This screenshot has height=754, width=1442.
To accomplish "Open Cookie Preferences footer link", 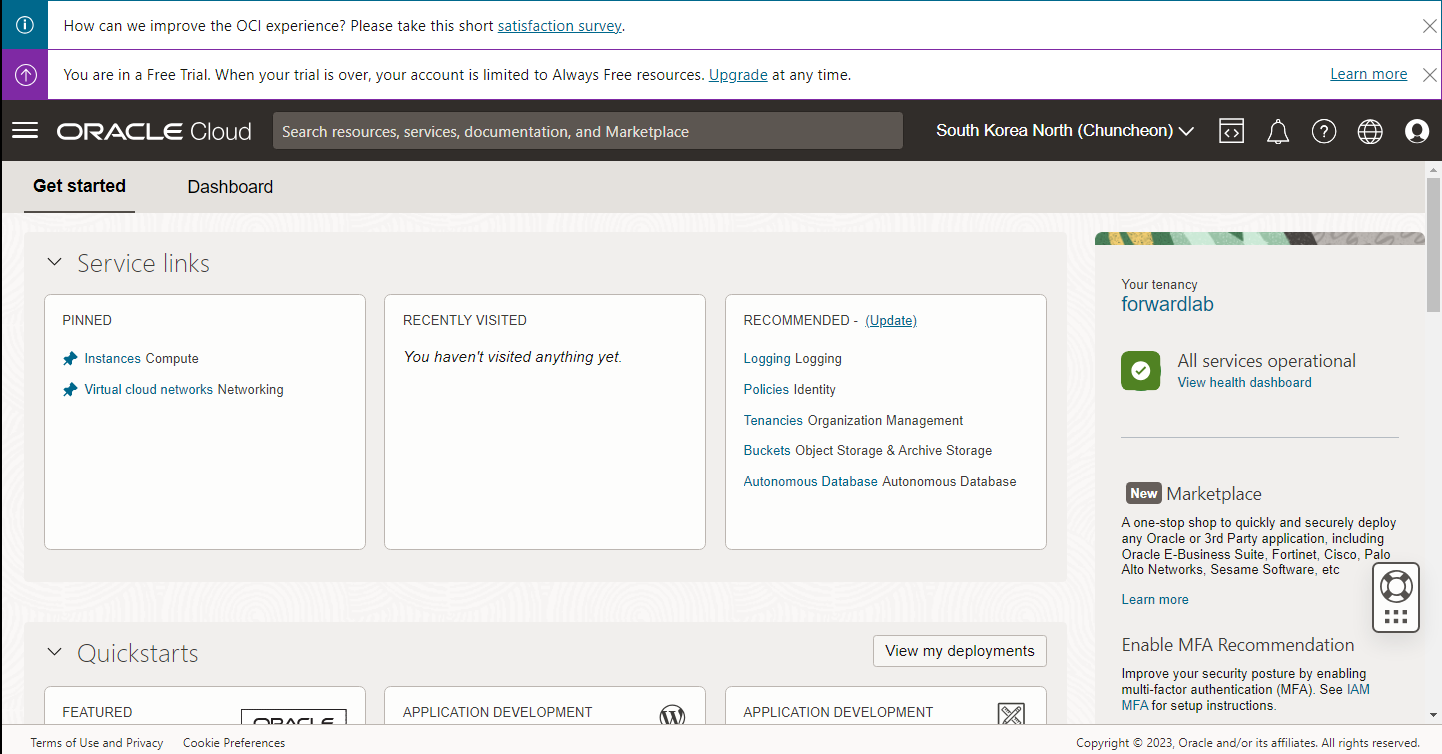I will click(x=234, y=743).
